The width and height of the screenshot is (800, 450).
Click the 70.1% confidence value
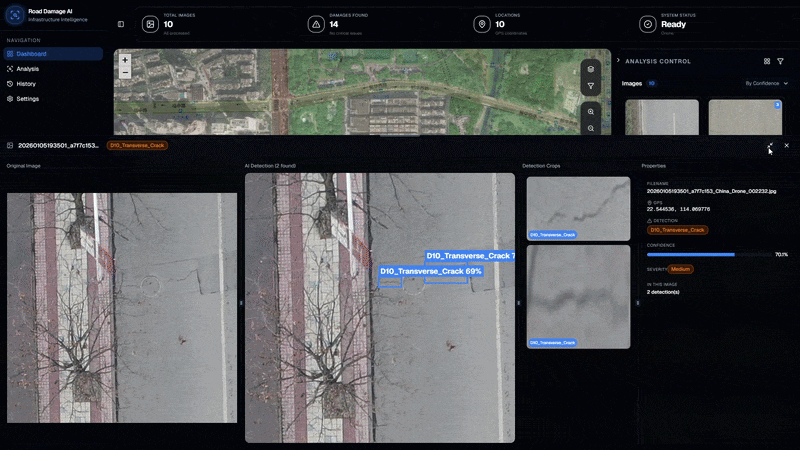pos(781,254)
